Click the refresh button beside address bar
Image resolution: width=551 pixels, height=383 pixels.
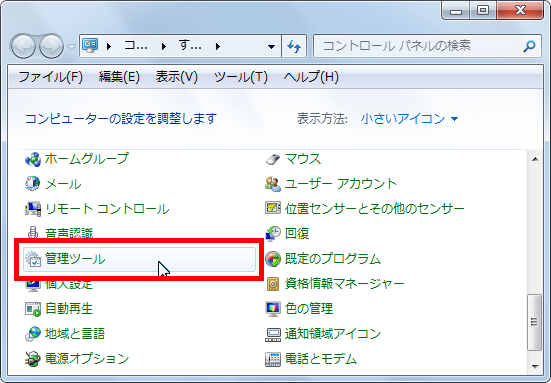pos(294,46)
